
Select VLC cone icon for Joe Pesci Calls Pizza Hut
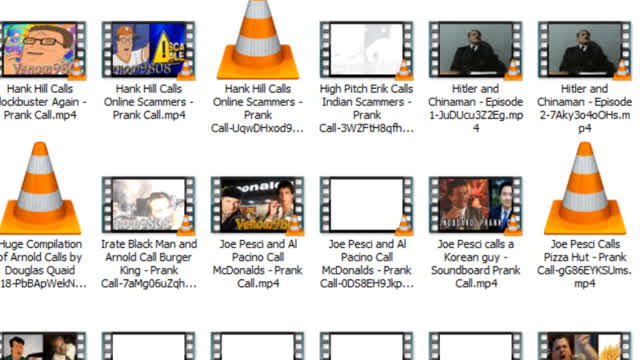pyautogui.click(x=584, y=188)
